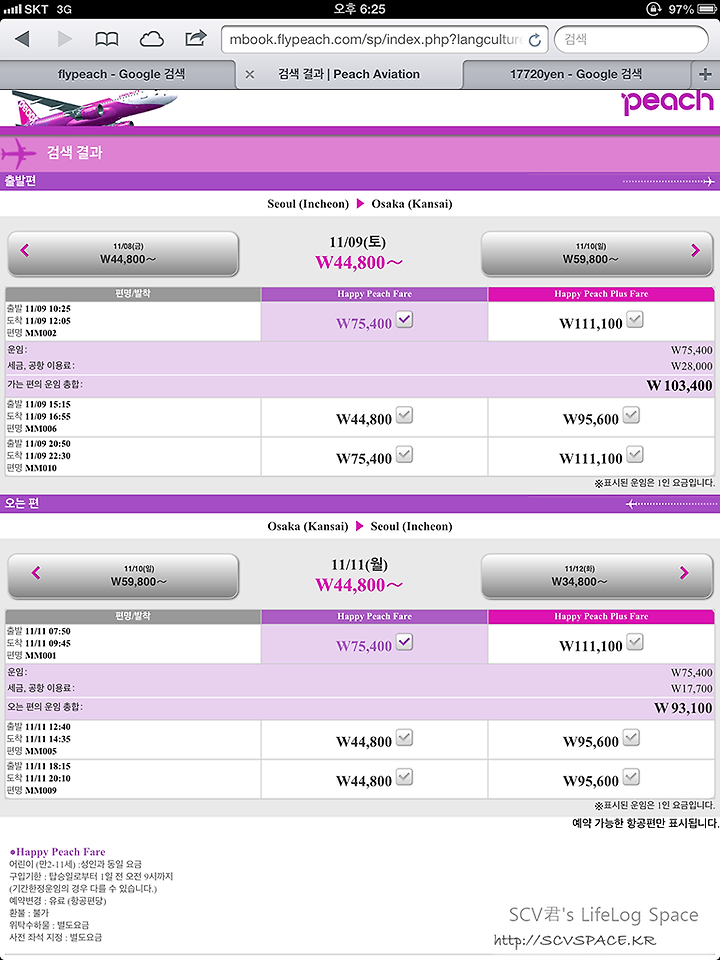
Task: Select MM002 Happy Peach Plus W111,100 checkbox
Action: (635, 319)
